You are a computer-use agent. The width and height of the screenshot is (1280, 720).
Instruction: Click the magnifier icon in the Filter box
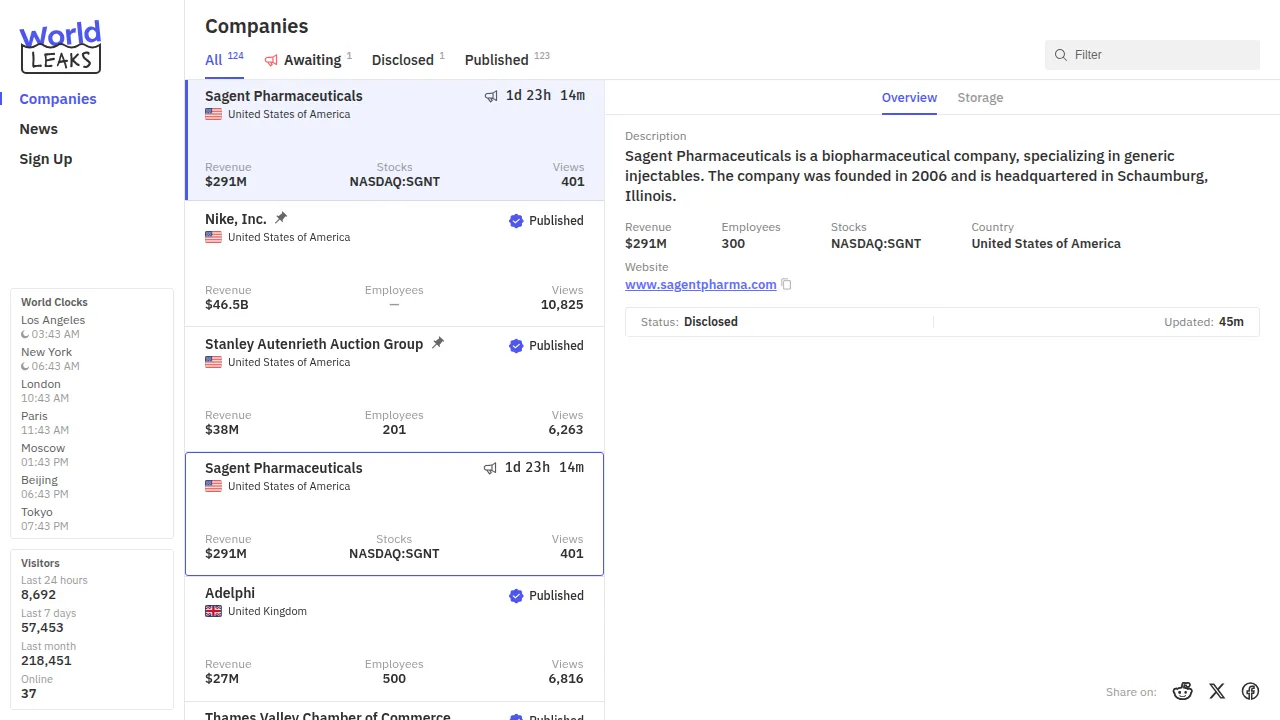pos(1061,55)
